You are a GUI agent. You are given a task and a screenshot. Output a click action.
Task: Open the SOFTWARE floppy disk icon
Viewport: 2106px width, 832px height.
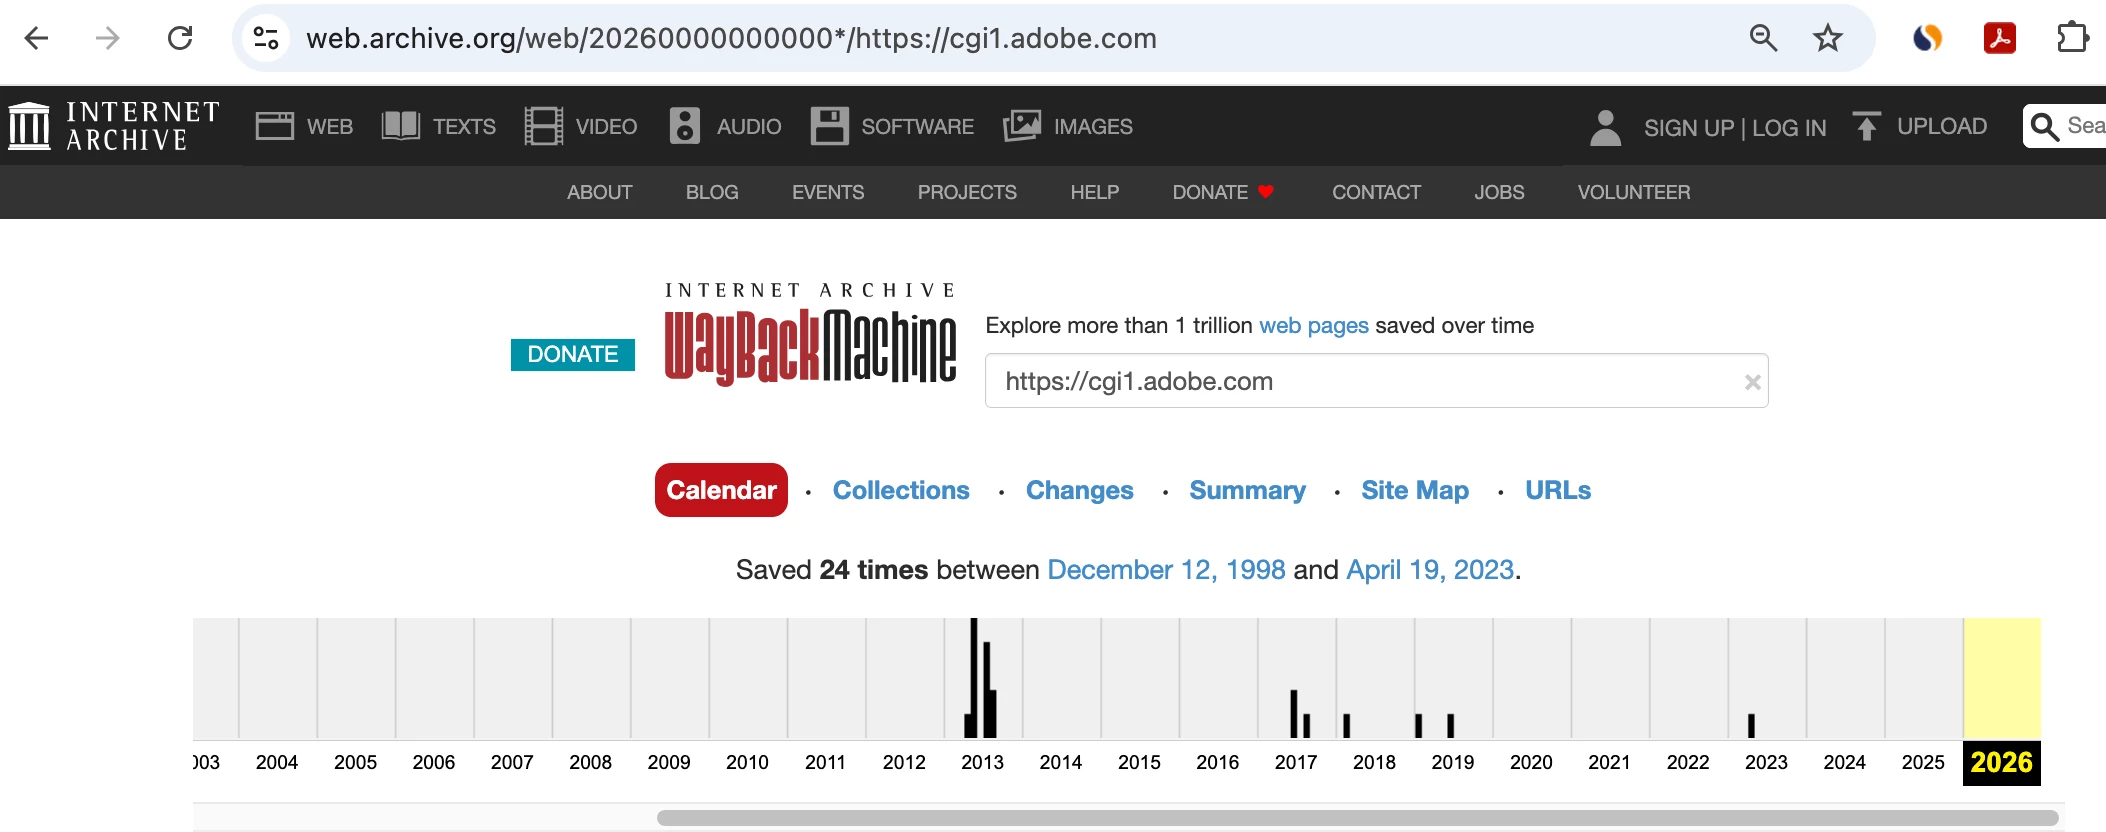pyautogui.click(x=829, y=126)
